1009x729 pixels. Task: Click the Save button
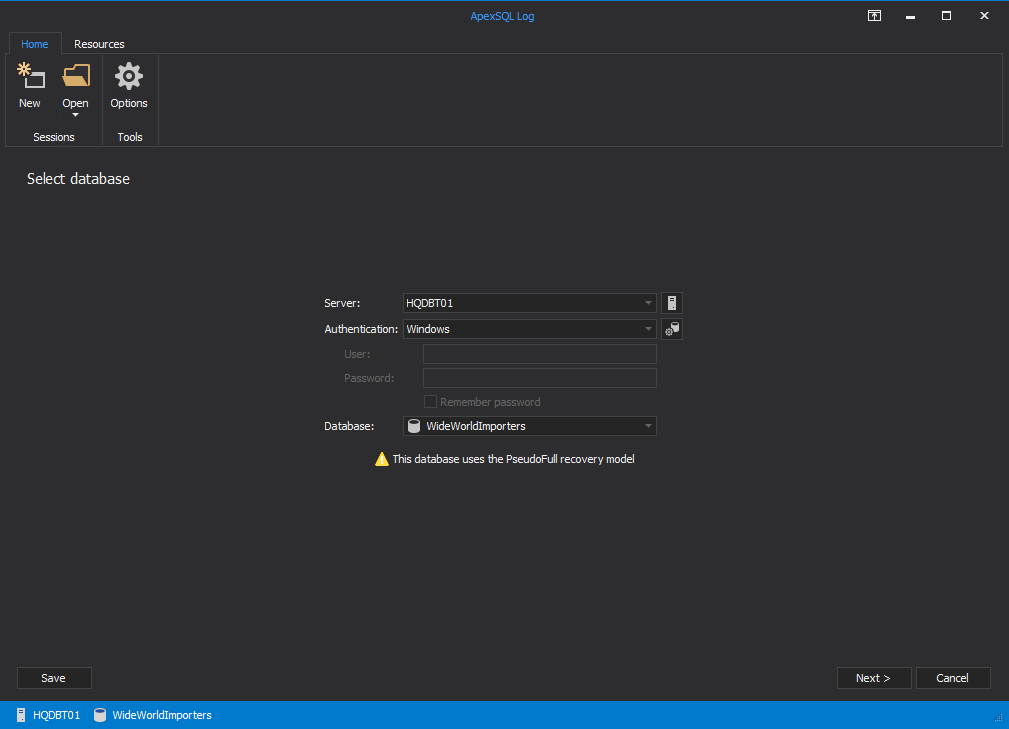(x=54, y=678)
